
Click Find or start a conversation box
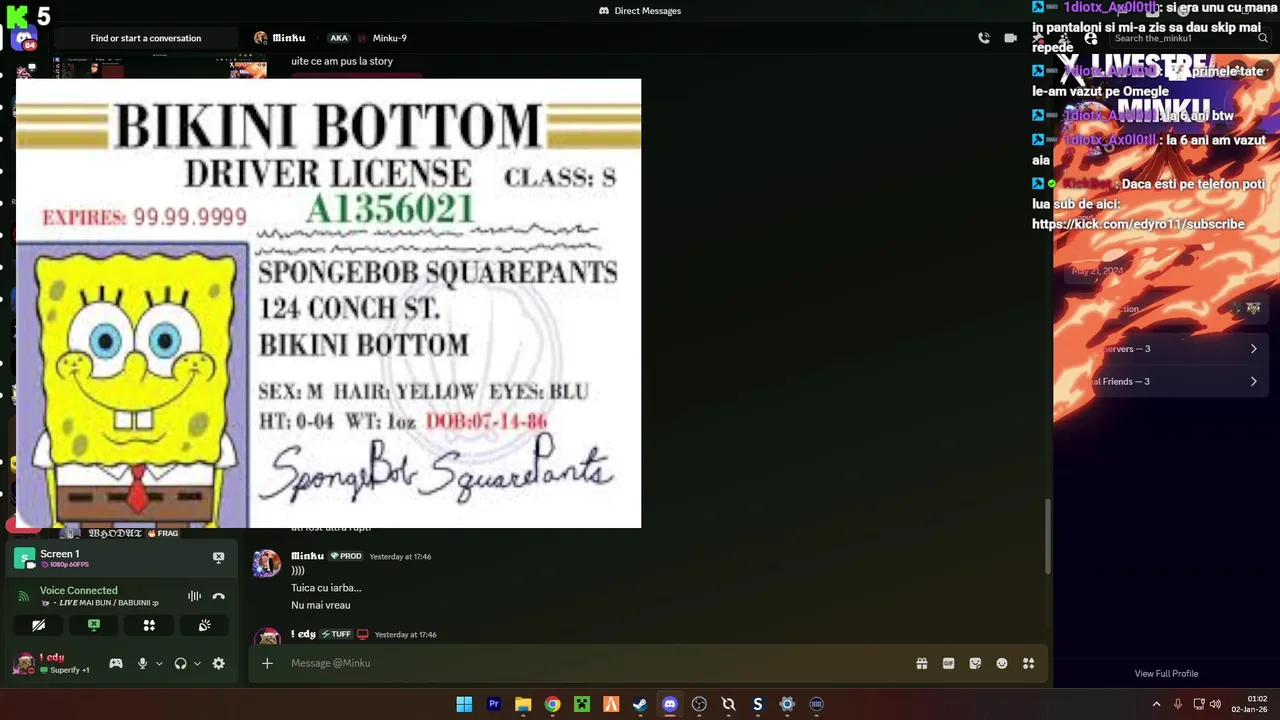(146, 38)
